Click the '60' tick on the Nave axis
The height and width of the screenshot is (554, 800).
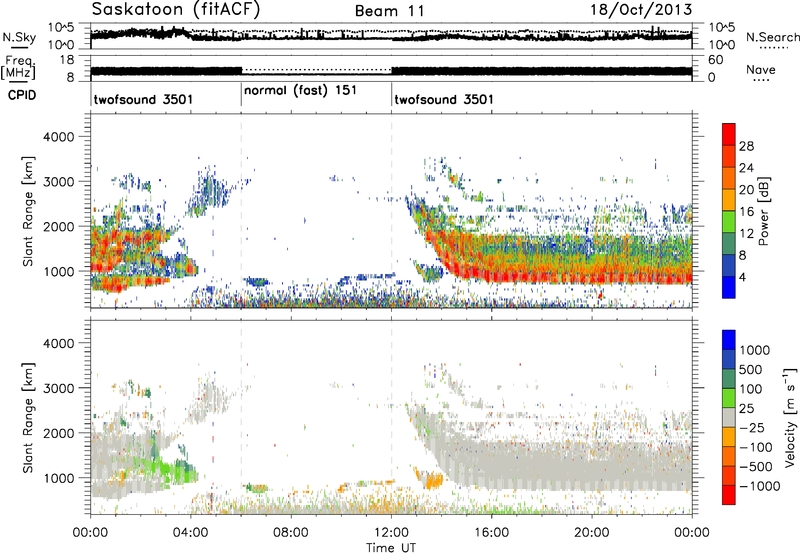coord(715,60)
